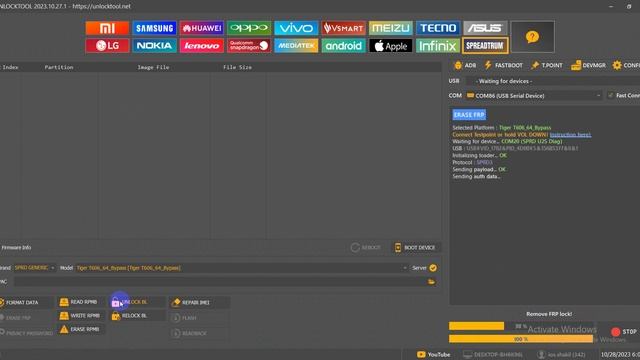
Task: Select the Apple brand tile
Action: tap(391, 46)
